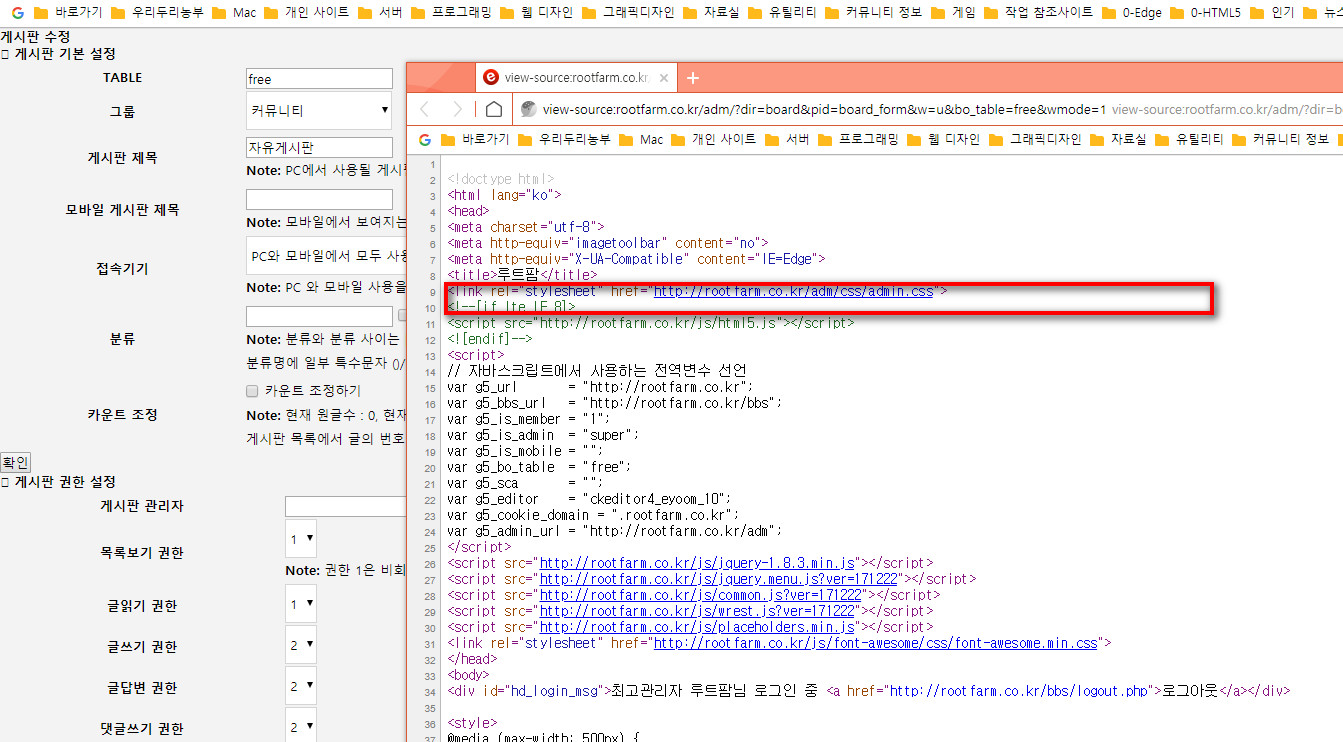The image size is (1343, 742).
Task: Open 바로가기 bookmarks in the view-source window
Action: pyautogui.click(x=474, y=139)
